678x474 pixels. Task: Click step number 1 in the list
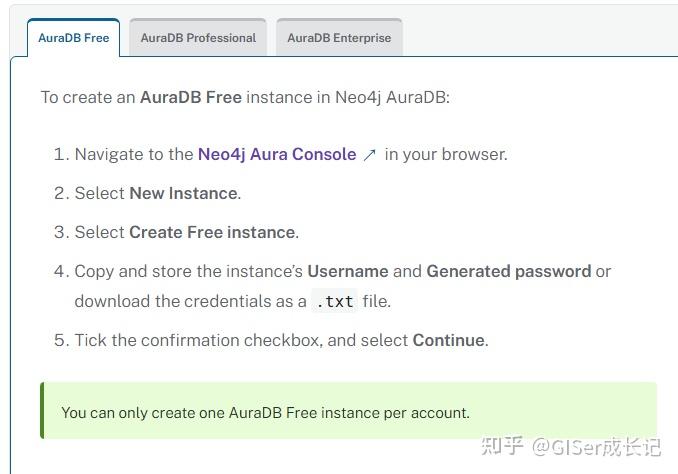(61, 154)
